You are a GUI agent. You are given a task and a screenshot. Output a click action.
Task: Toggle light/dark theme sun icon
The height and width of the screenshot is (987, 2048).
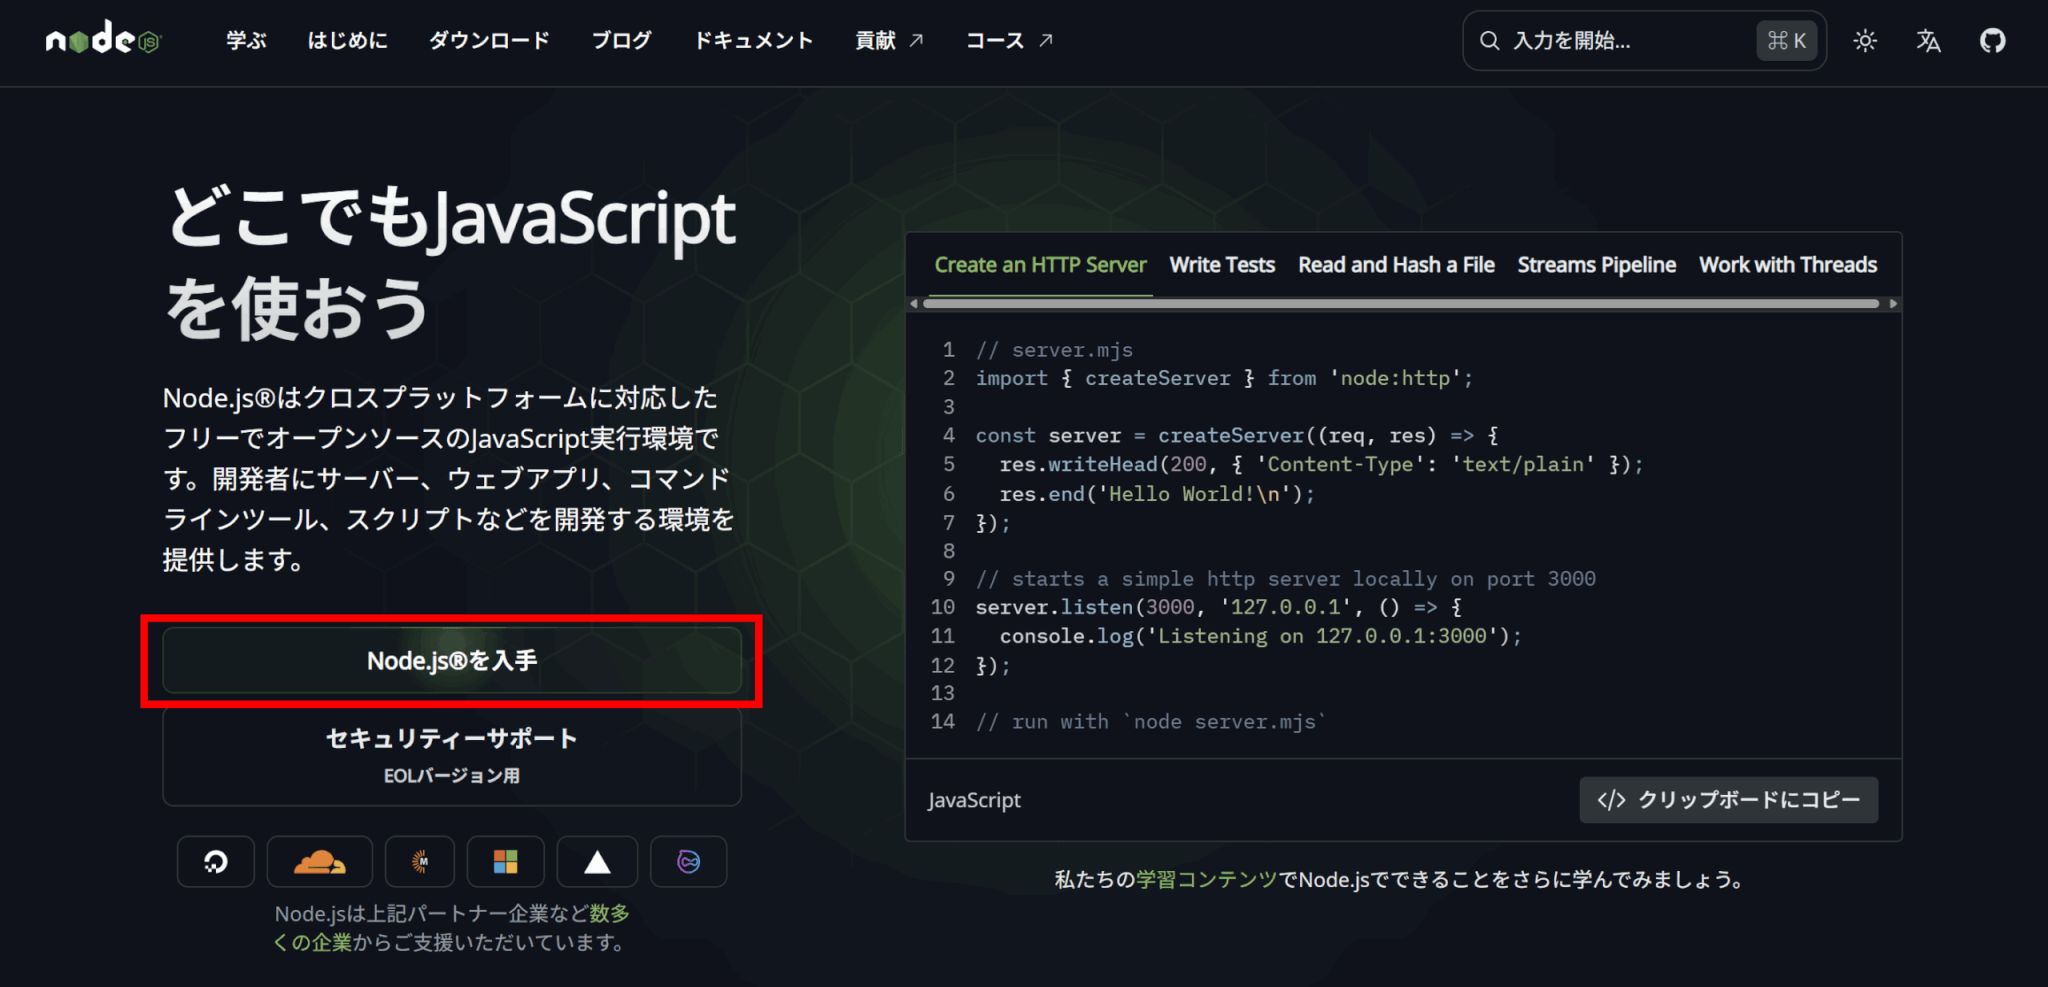(x=1864, y=41)
